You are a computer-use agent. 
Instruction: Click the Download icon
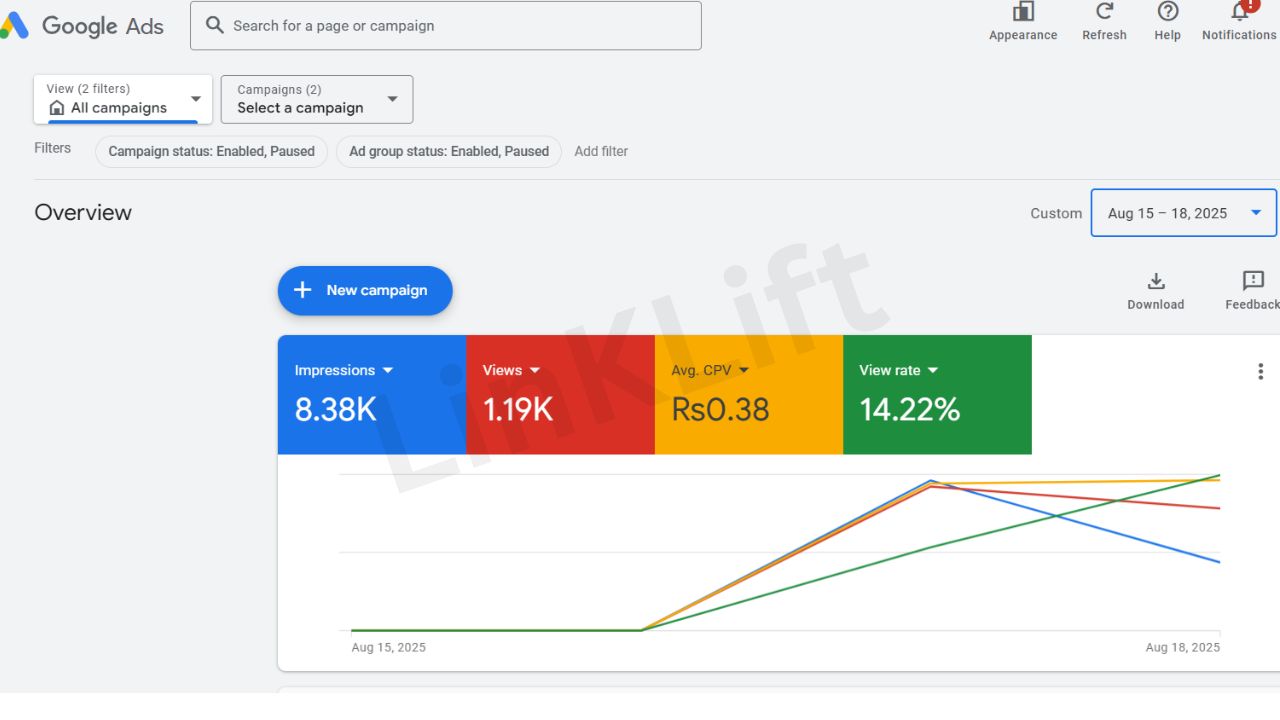(1155, 282)
